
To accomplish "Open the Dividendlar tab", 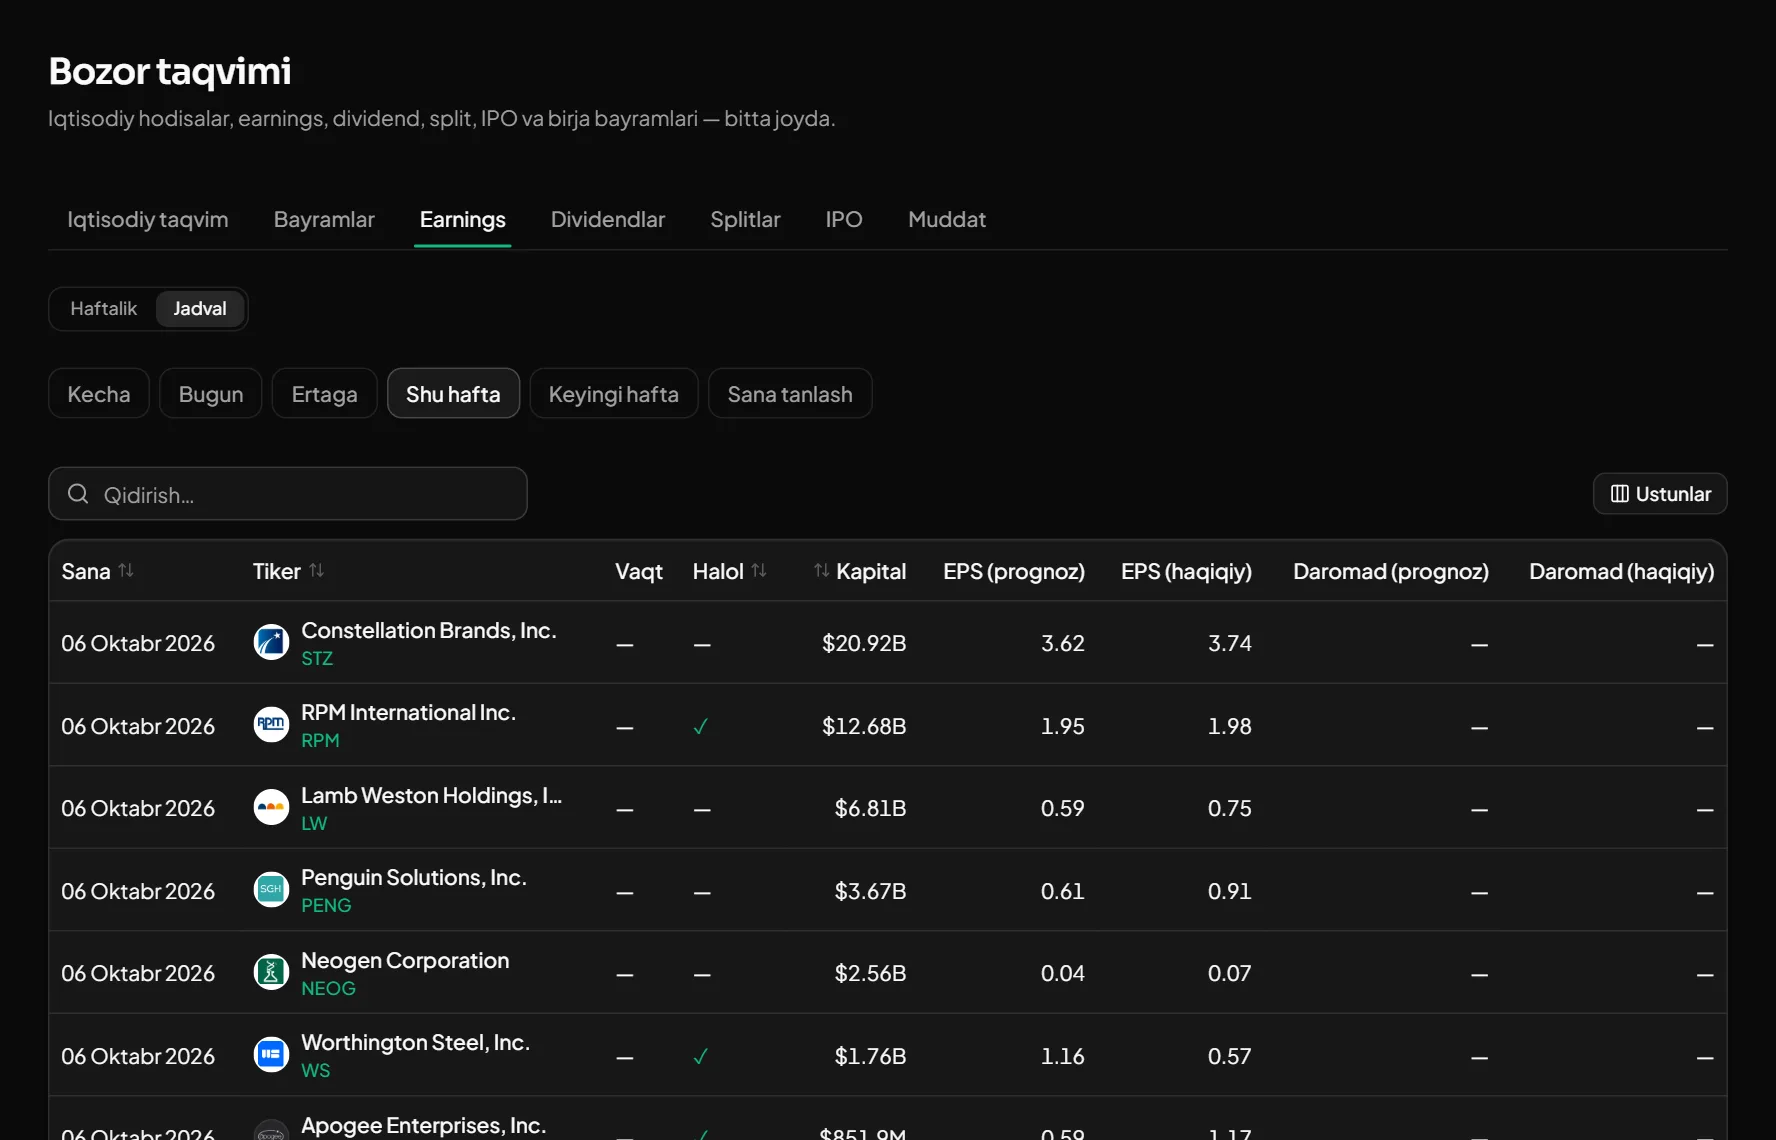I will click(x=608, y=220).
